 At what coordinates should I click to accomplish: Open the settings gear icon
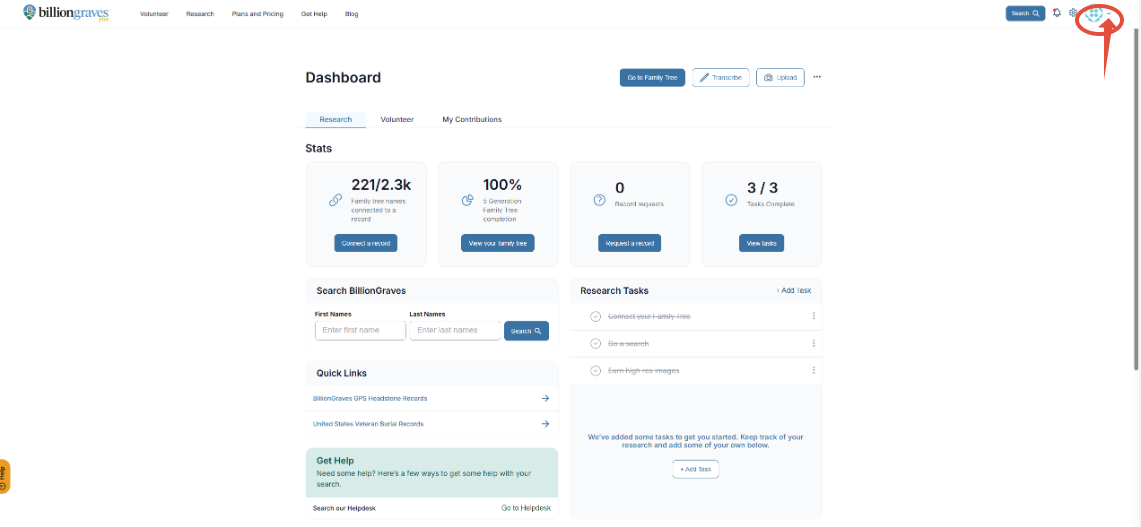click(1073, 13)
